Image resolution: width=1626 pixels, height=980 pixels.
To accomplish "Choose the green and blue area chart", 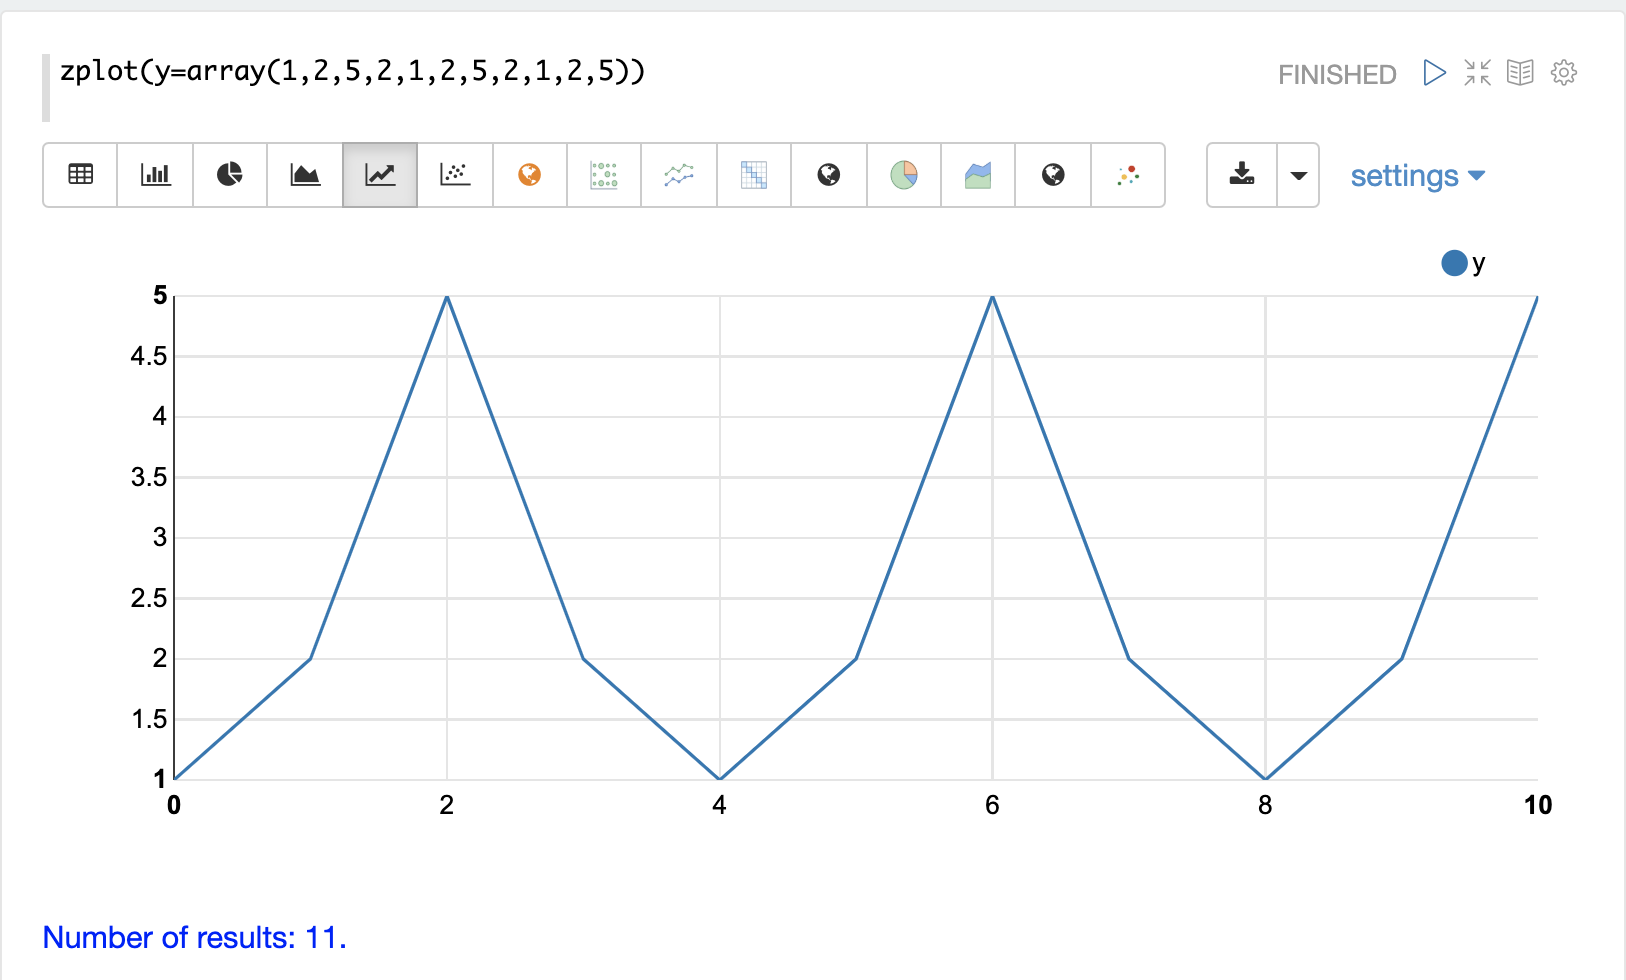I will 978,175.
